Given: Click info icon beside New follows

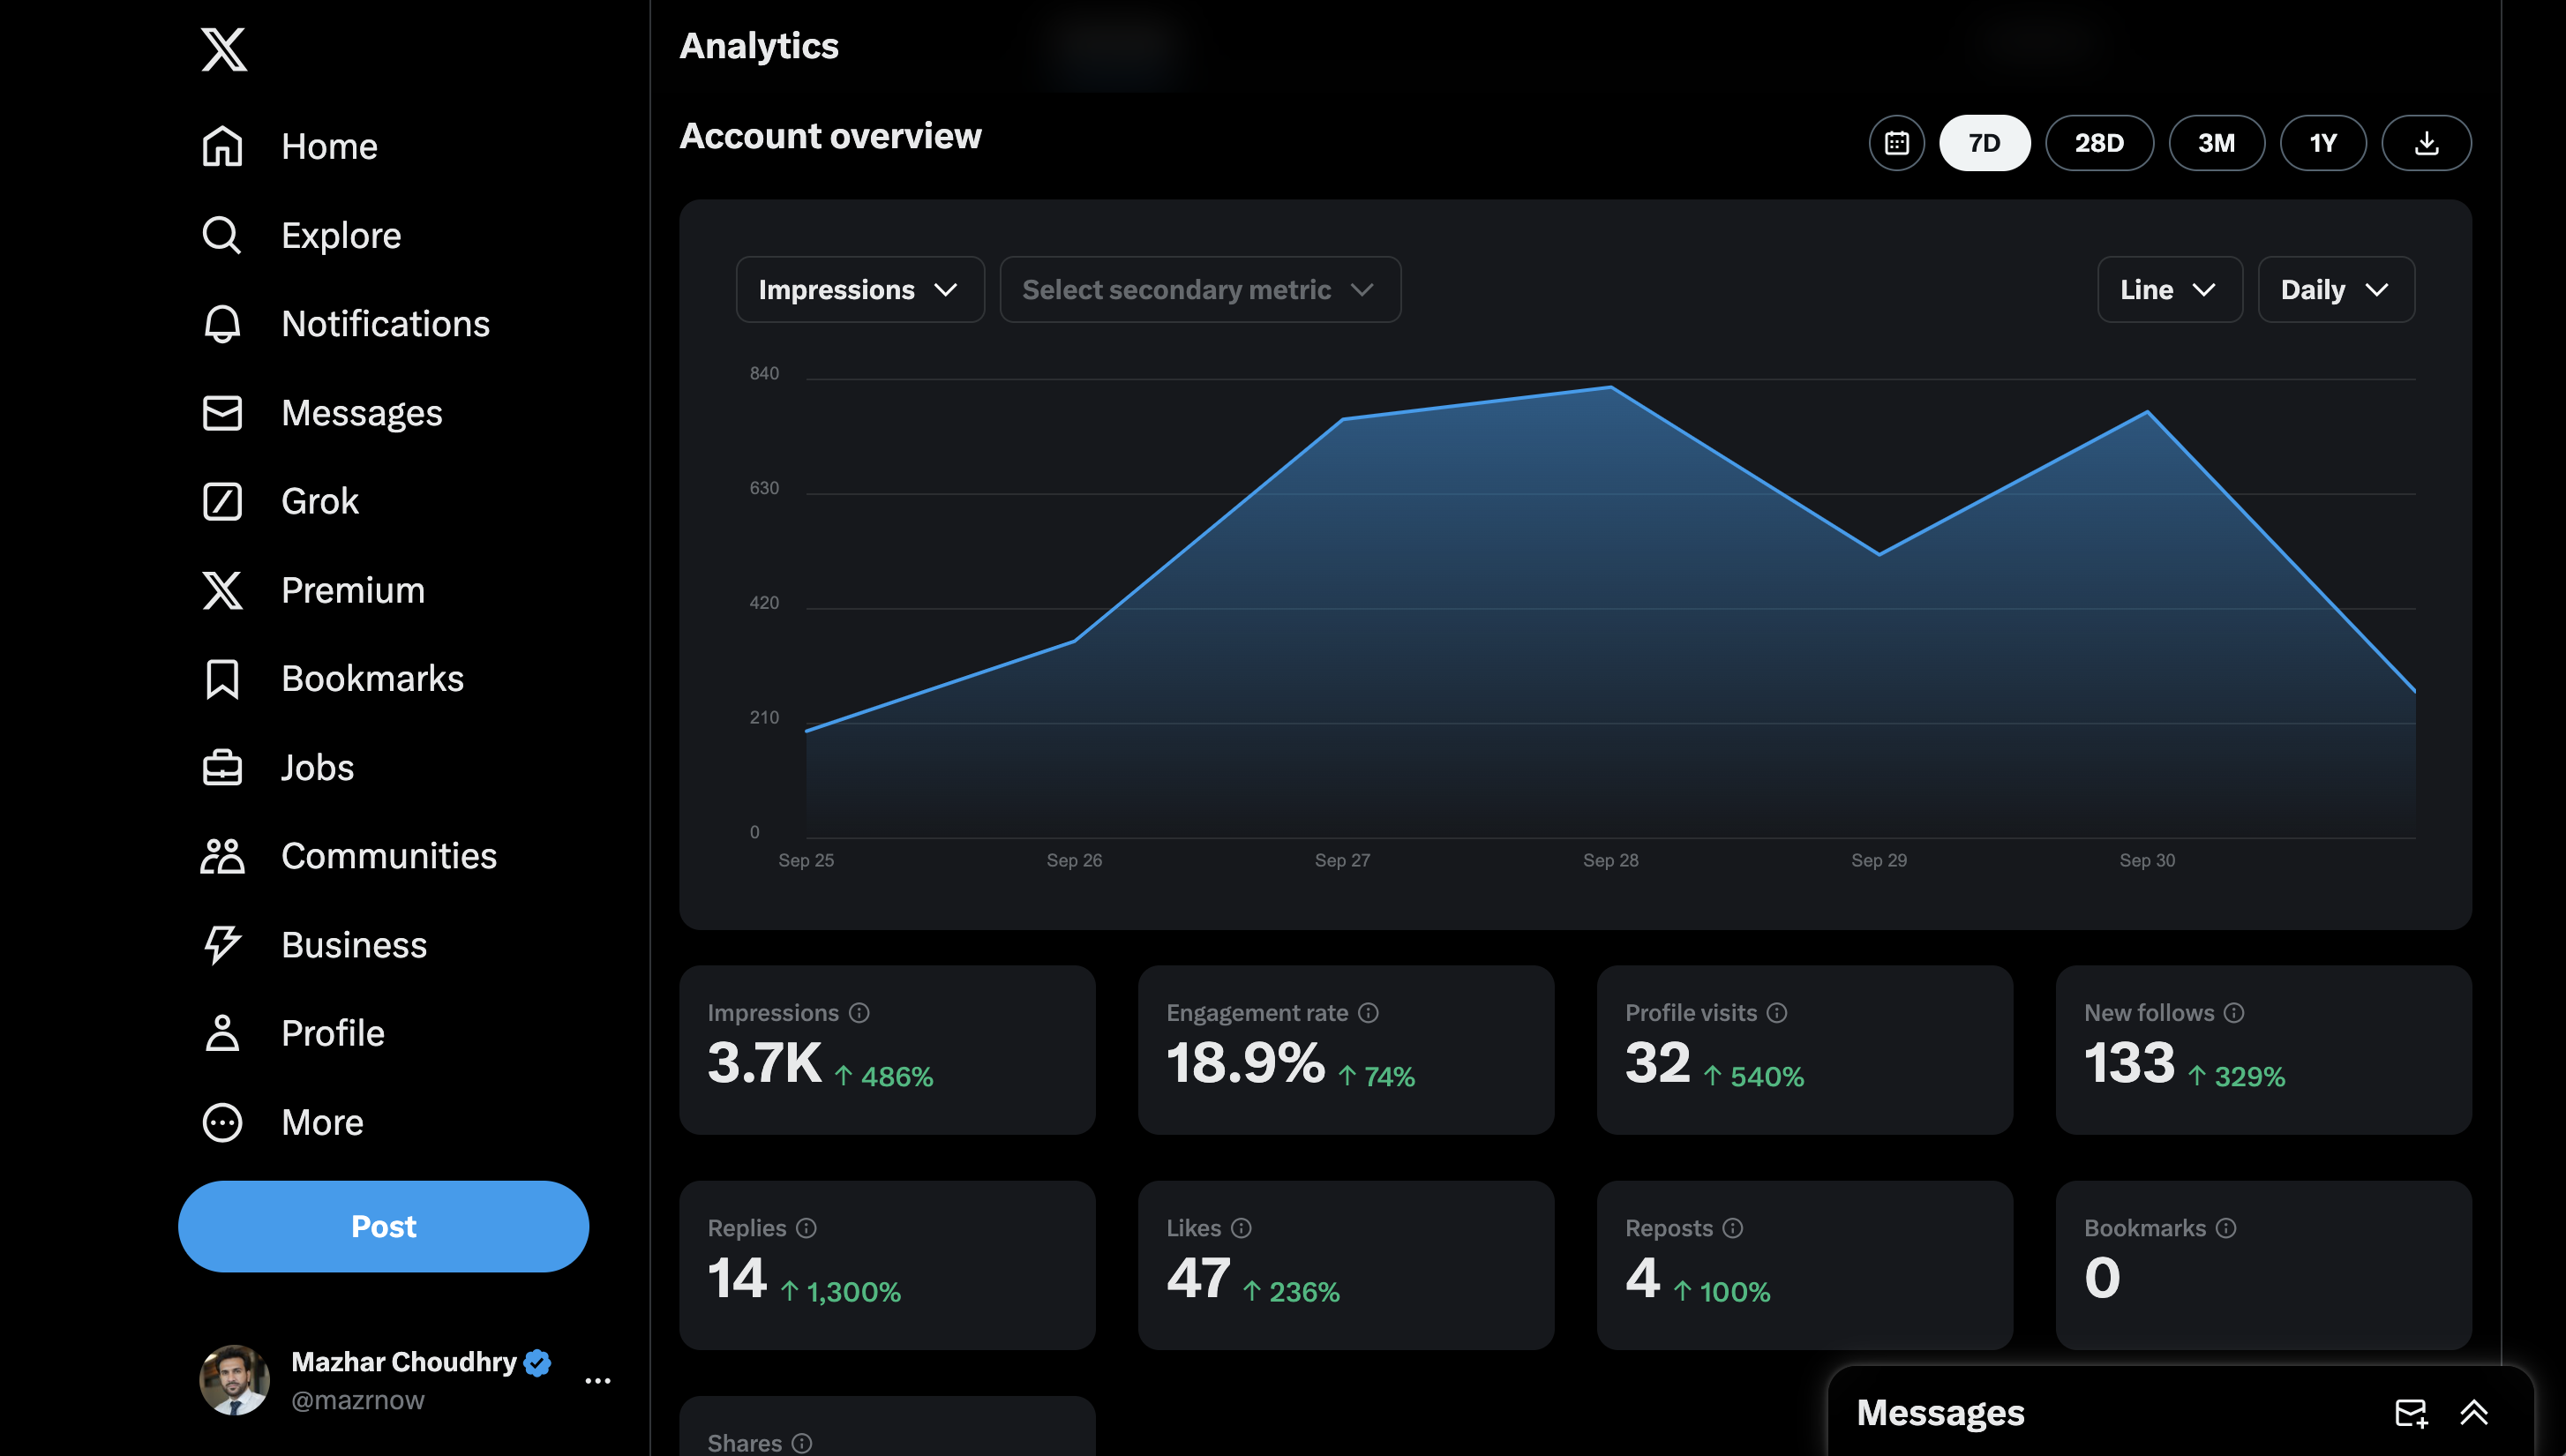Looking at the screenshot, I should [2233, 1013].
